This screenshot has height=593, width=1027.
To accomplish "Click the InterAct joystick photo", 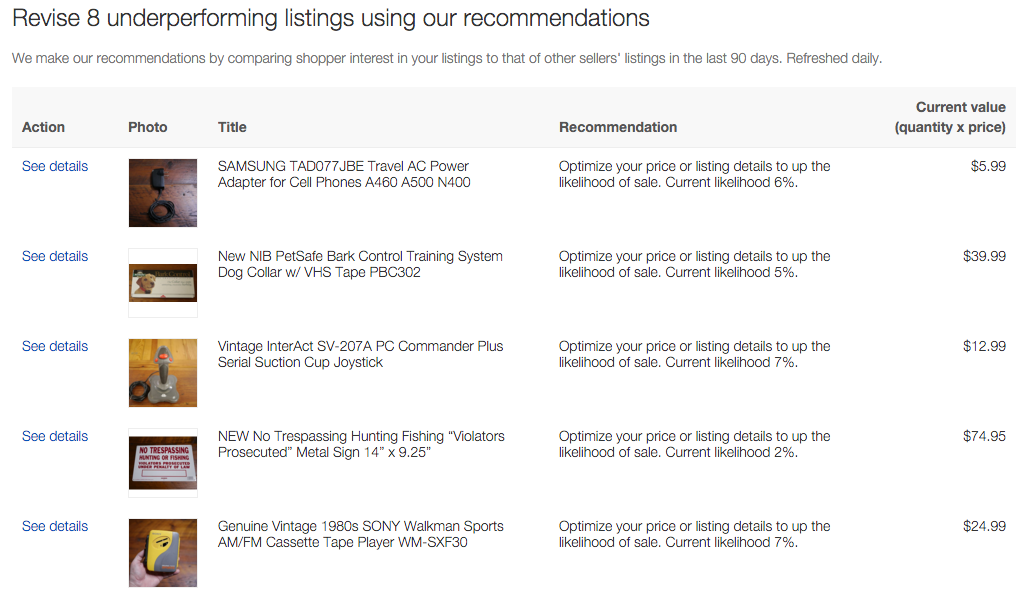I will pos(163,373).
